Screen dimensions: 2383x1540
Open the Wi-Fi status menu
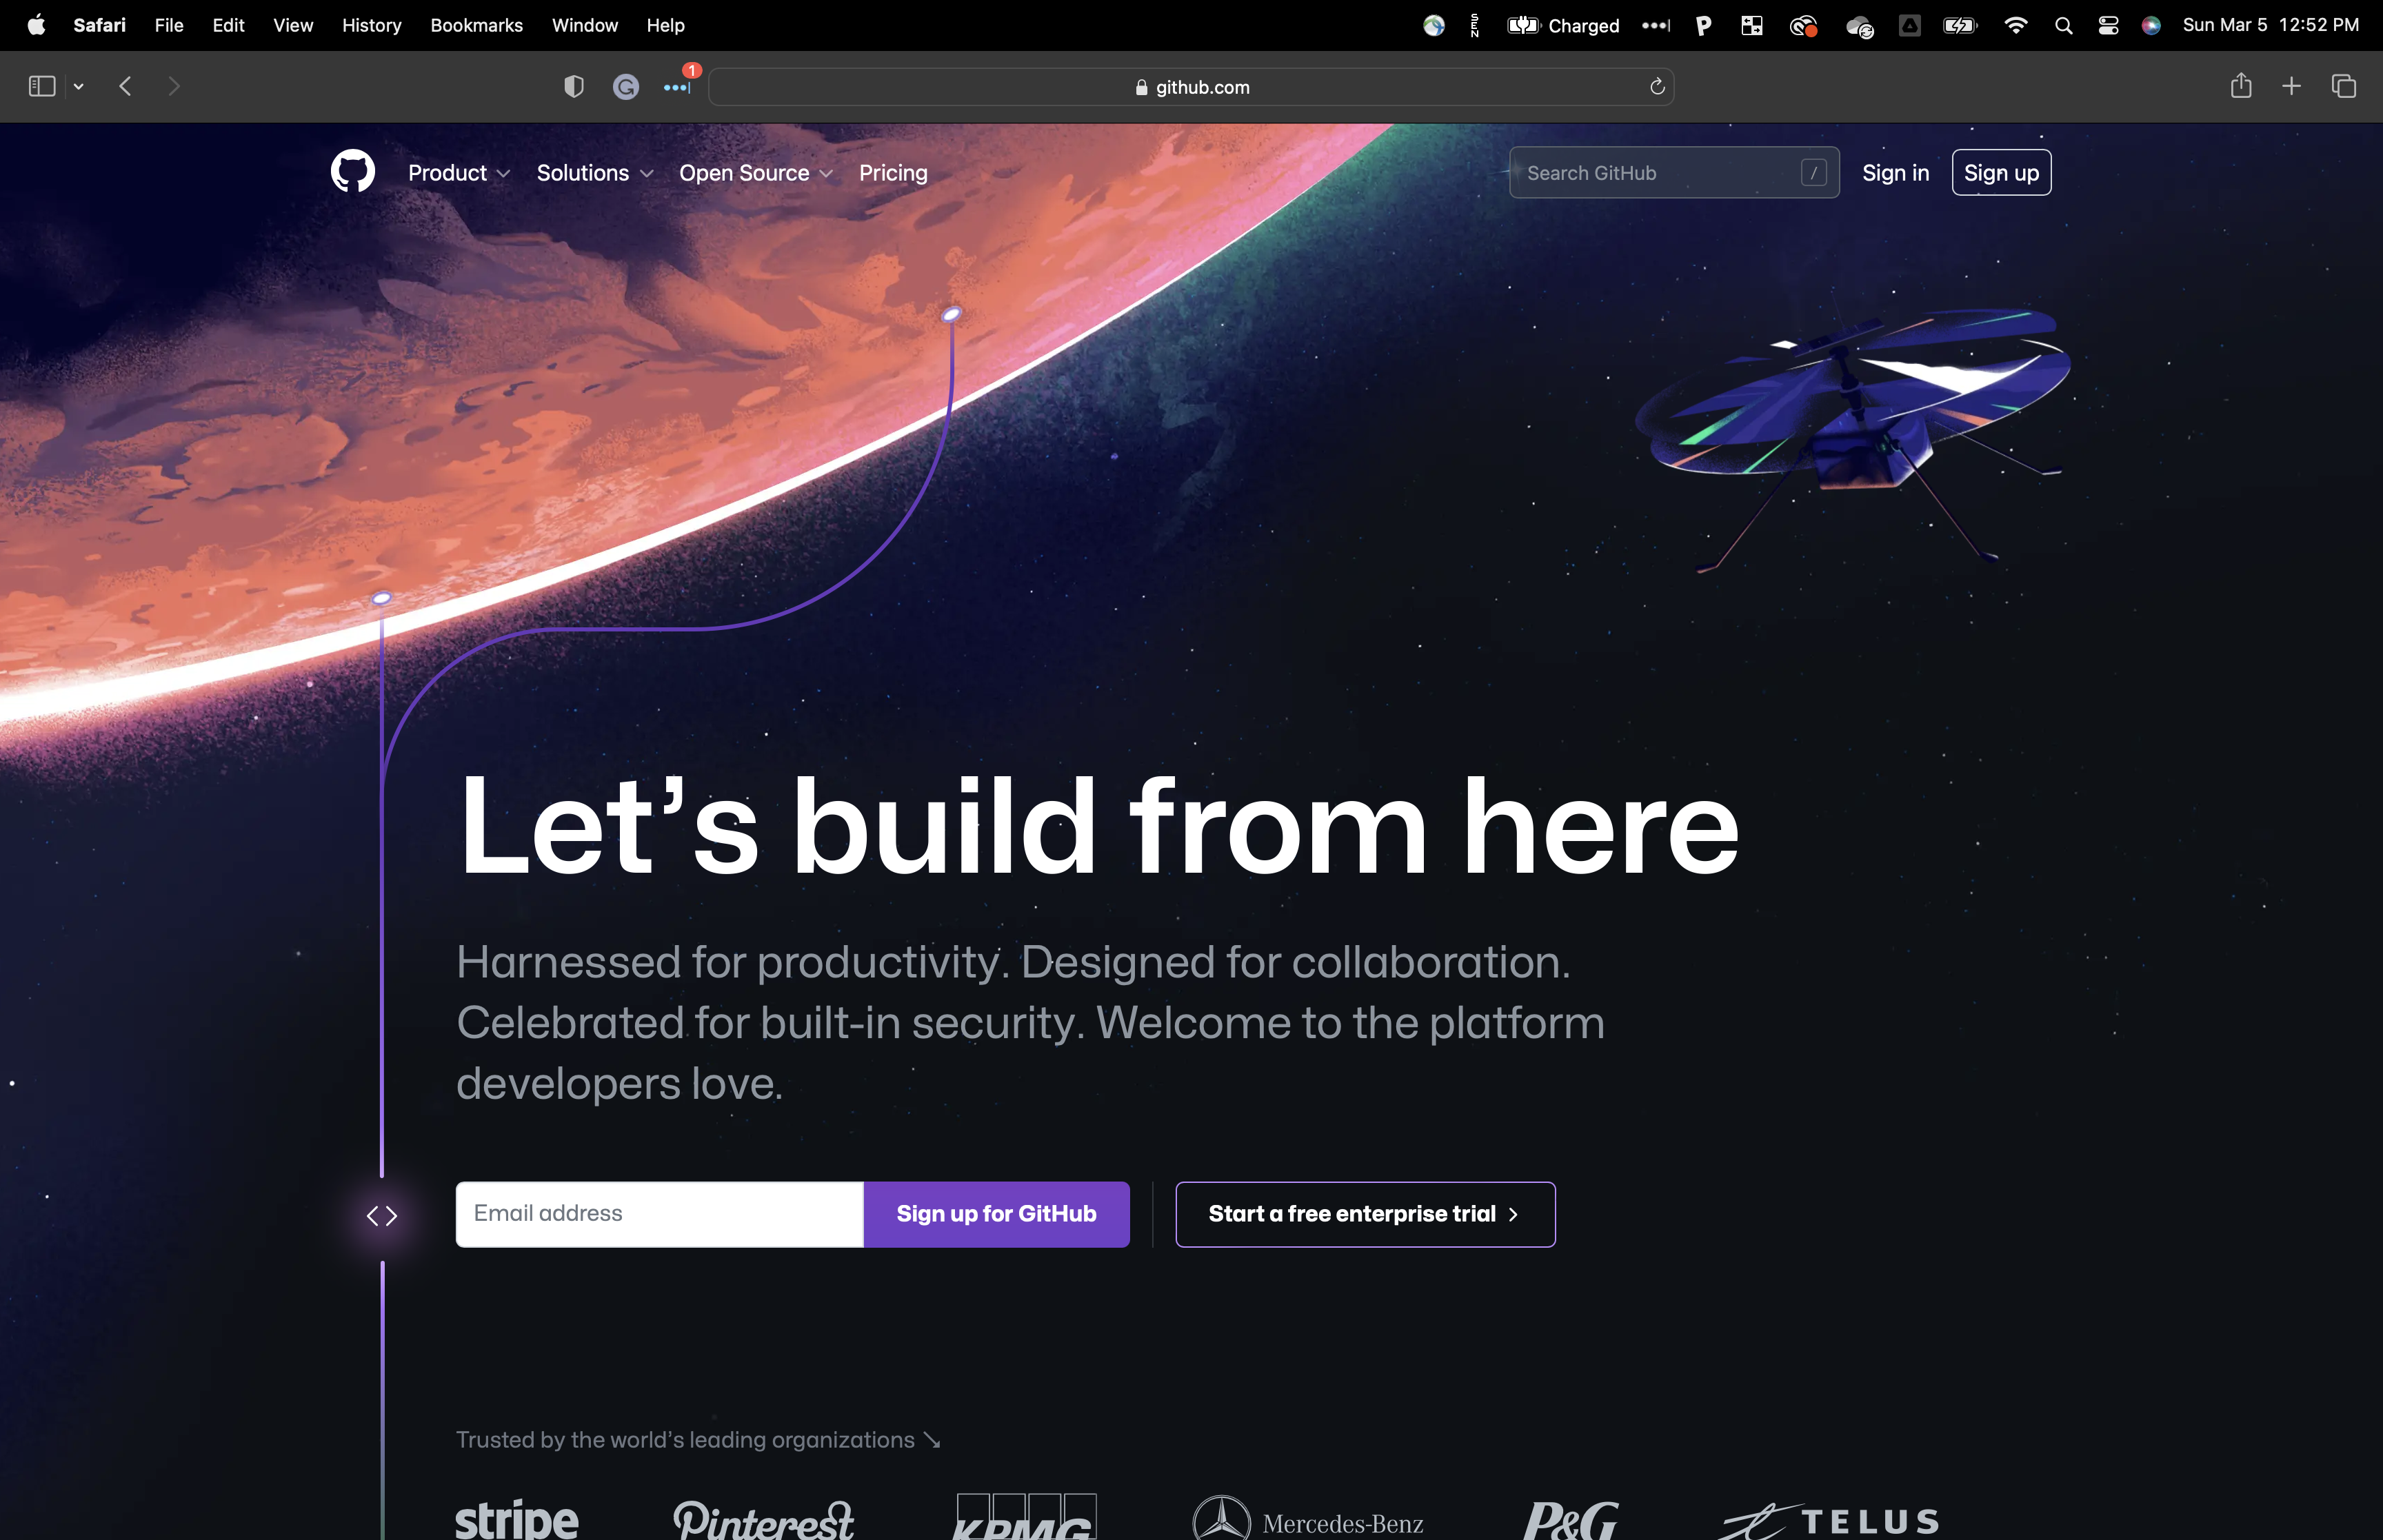click(2016, 26)
